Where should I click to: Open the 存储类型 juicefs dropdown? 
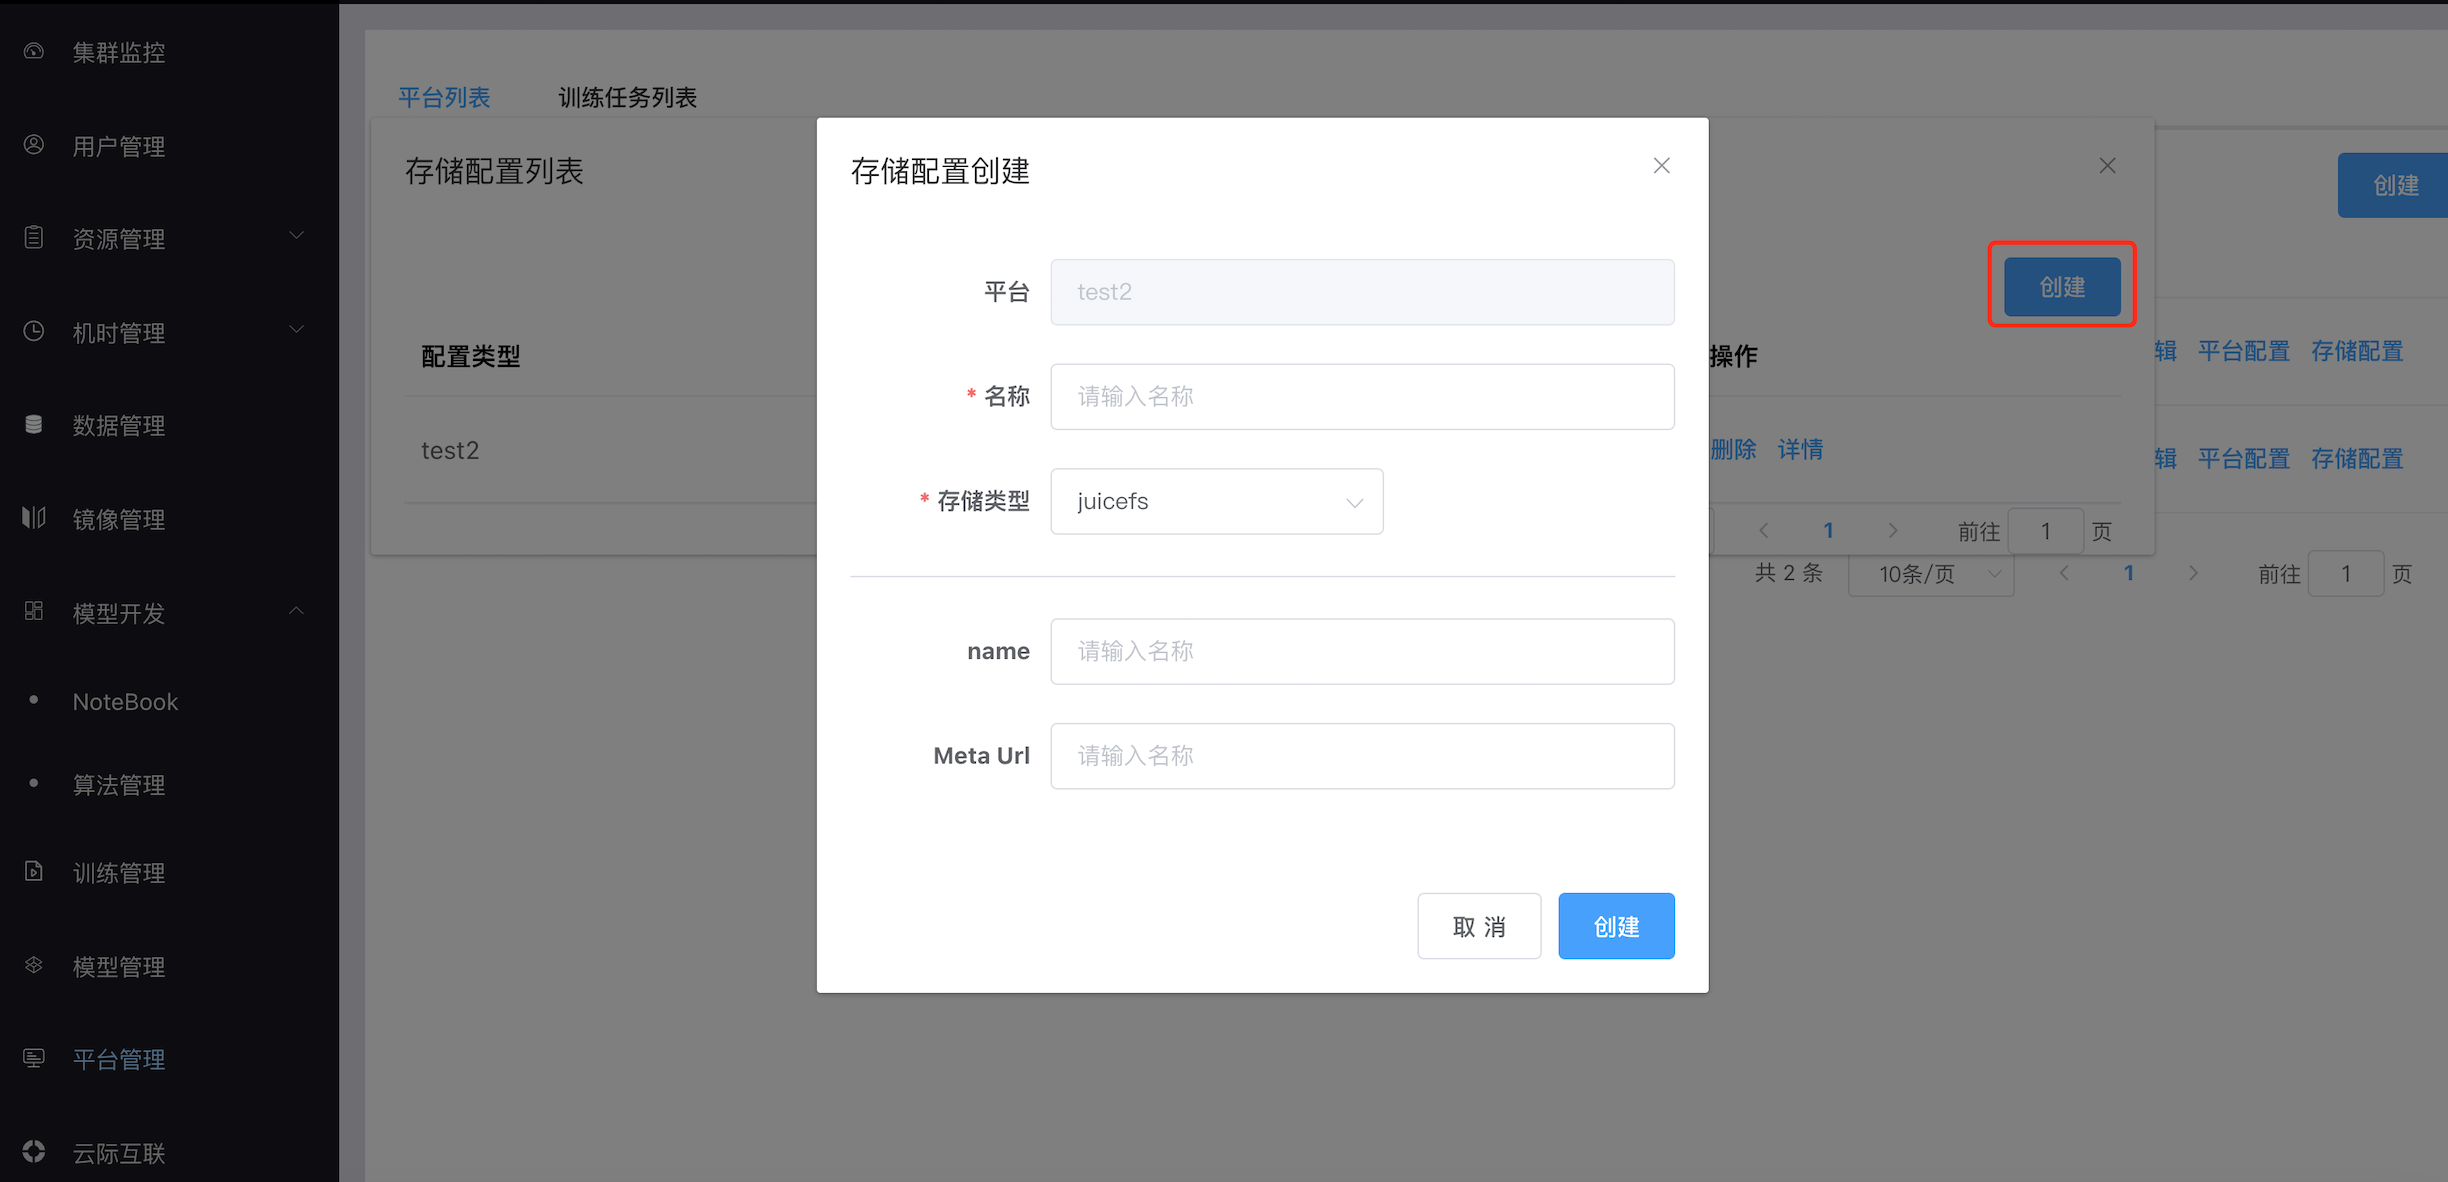tap(1216, 501)
